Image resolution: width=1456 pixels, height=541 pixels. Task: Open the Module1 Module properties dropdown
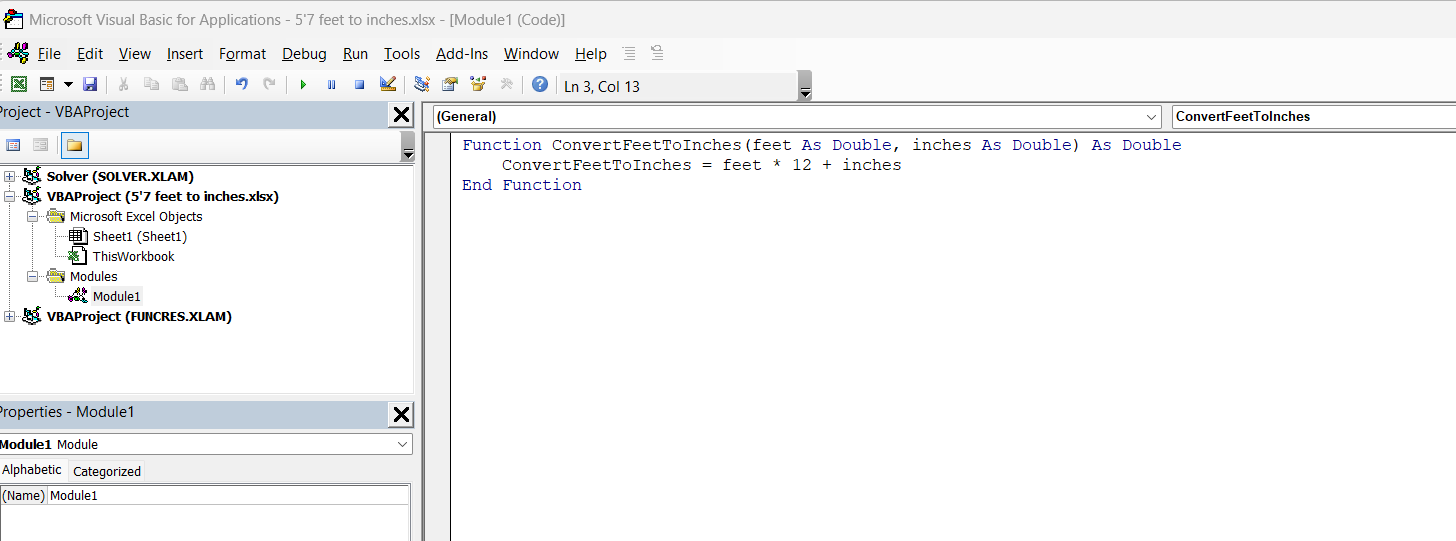tap(402, 444)
